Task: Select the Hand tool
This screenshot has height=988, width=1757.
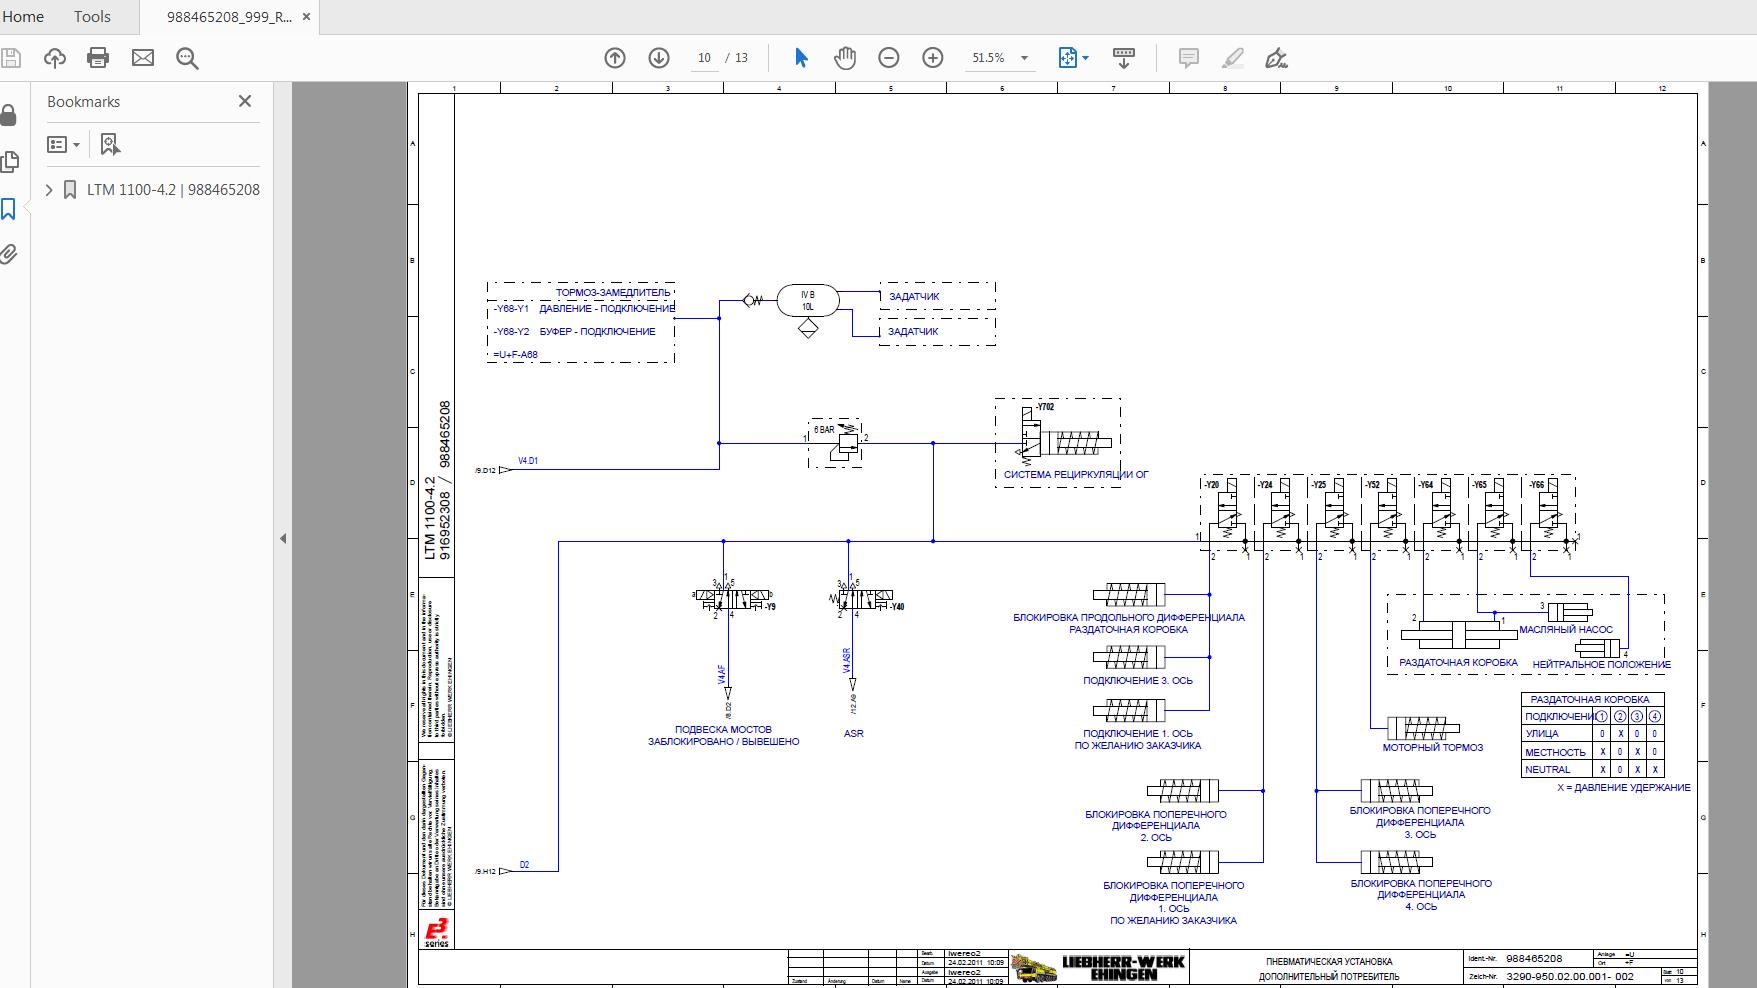Action: tap(845, 58)
